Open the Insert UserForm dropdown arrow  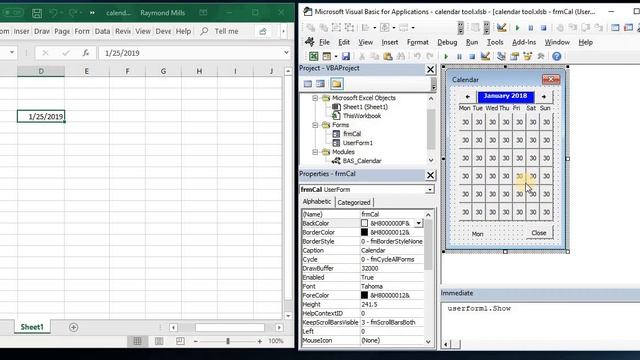[336, 56]
